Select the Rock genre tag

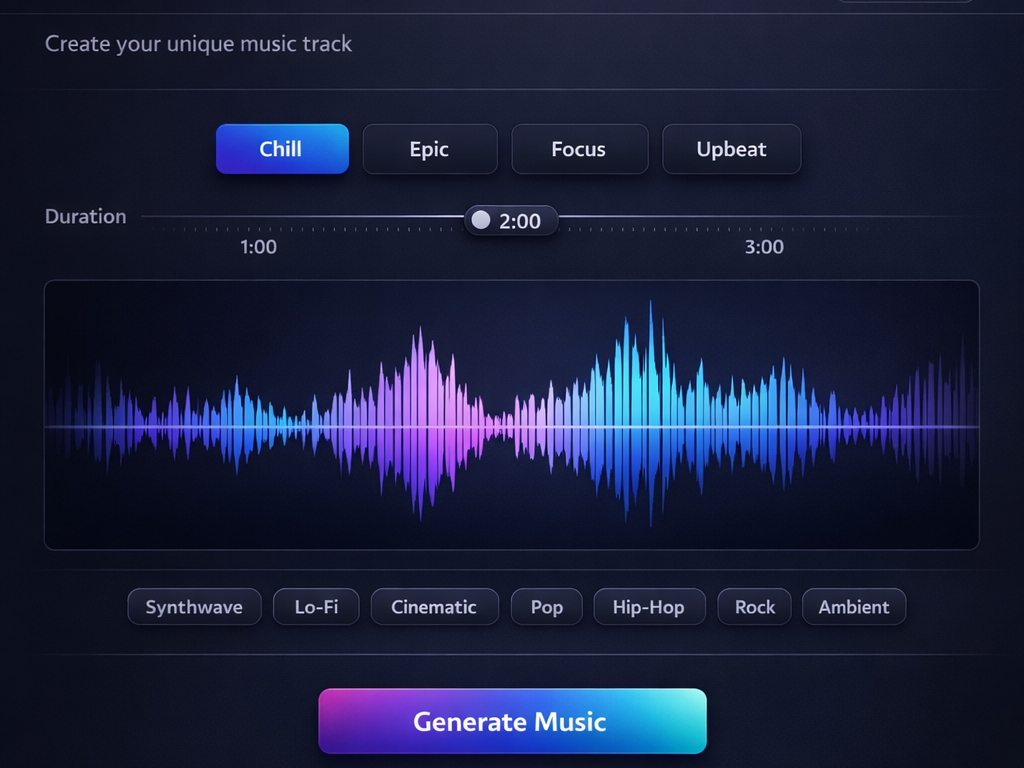[x=754, y=606]
